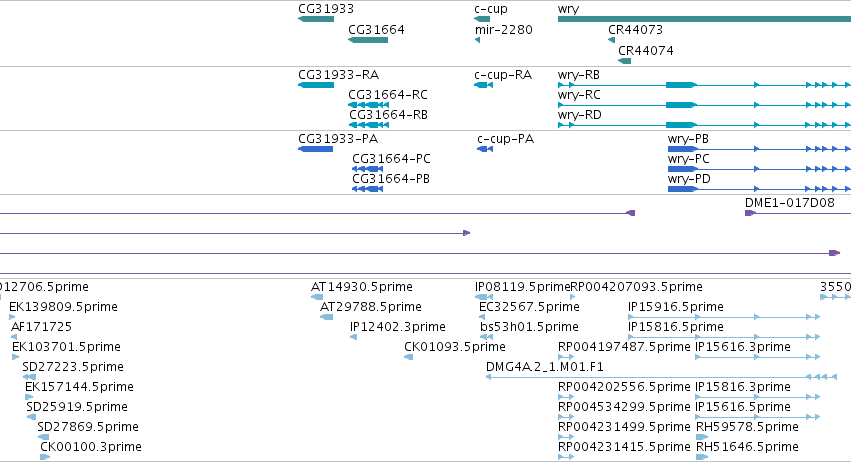Screen dimensions: 851x462
Task: Click the DME1-017D08 clone label
Action: (x=790, y=203)
